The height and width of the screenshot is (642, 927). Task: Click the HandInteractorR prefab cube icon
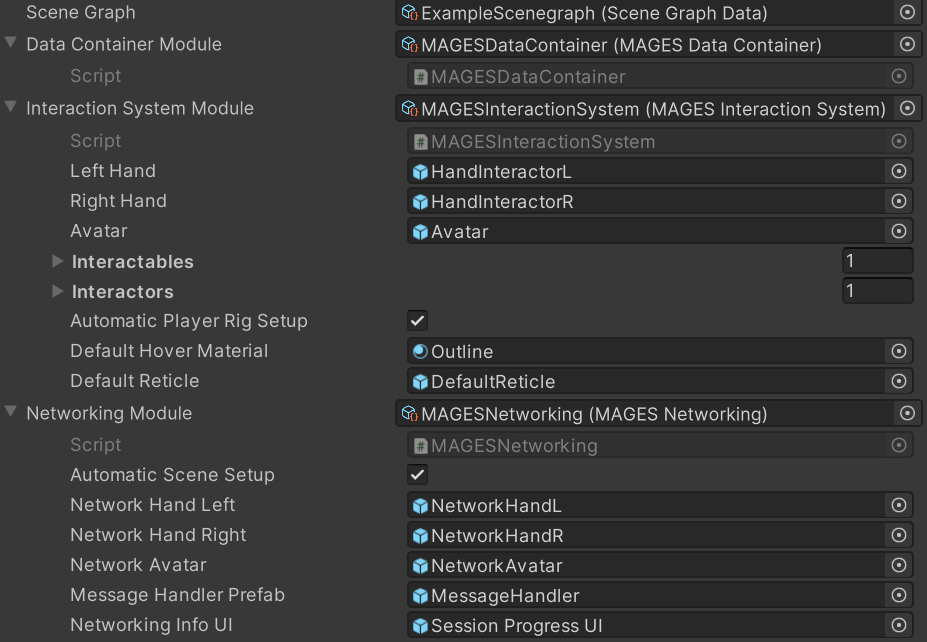click(420, 202)
